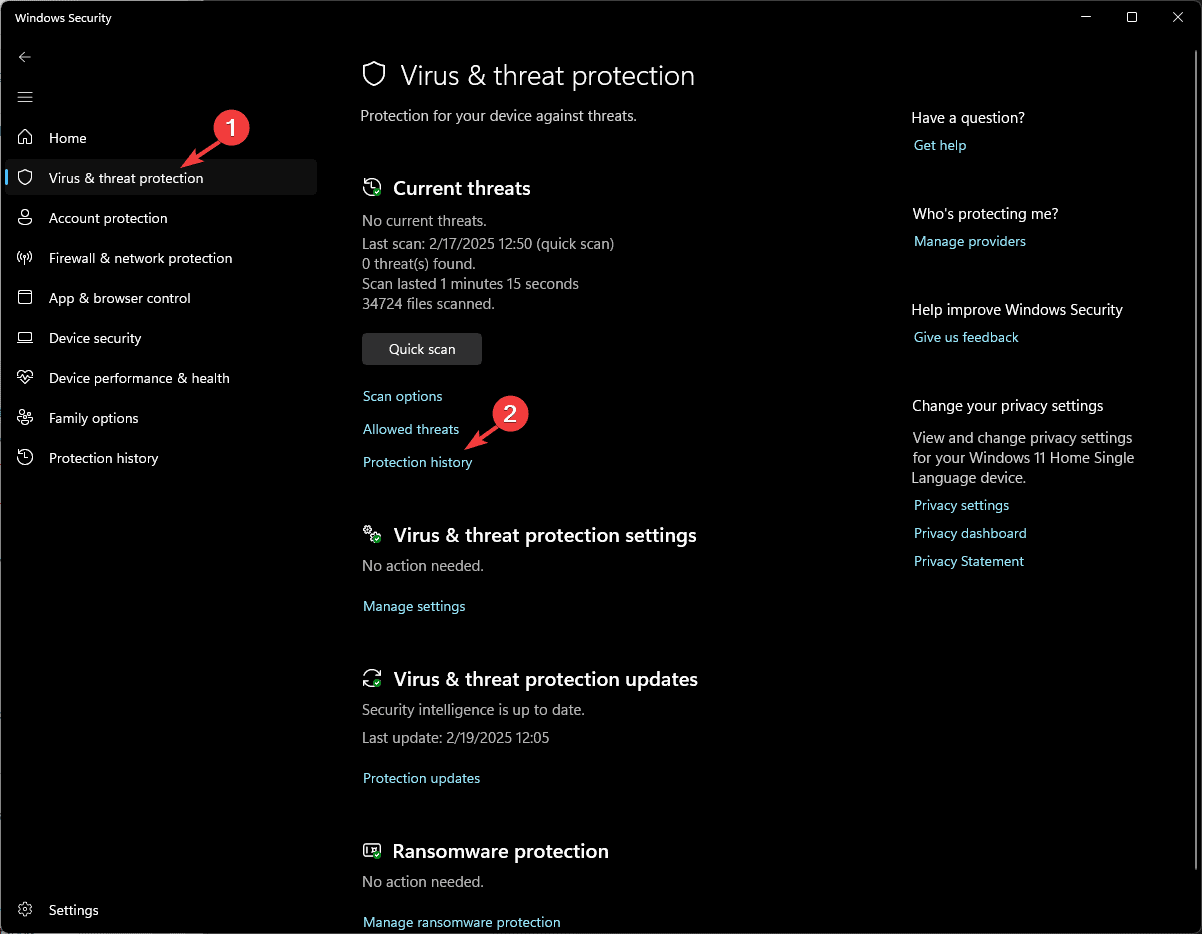Click the Protection history clock icon in the sidebar
This screenshot has height=934, width=1202.
click(26, 457)
